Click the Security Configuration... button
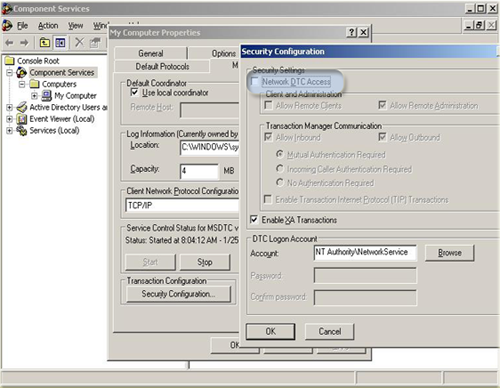Screen dimensions: 500x388 (178, 294)
